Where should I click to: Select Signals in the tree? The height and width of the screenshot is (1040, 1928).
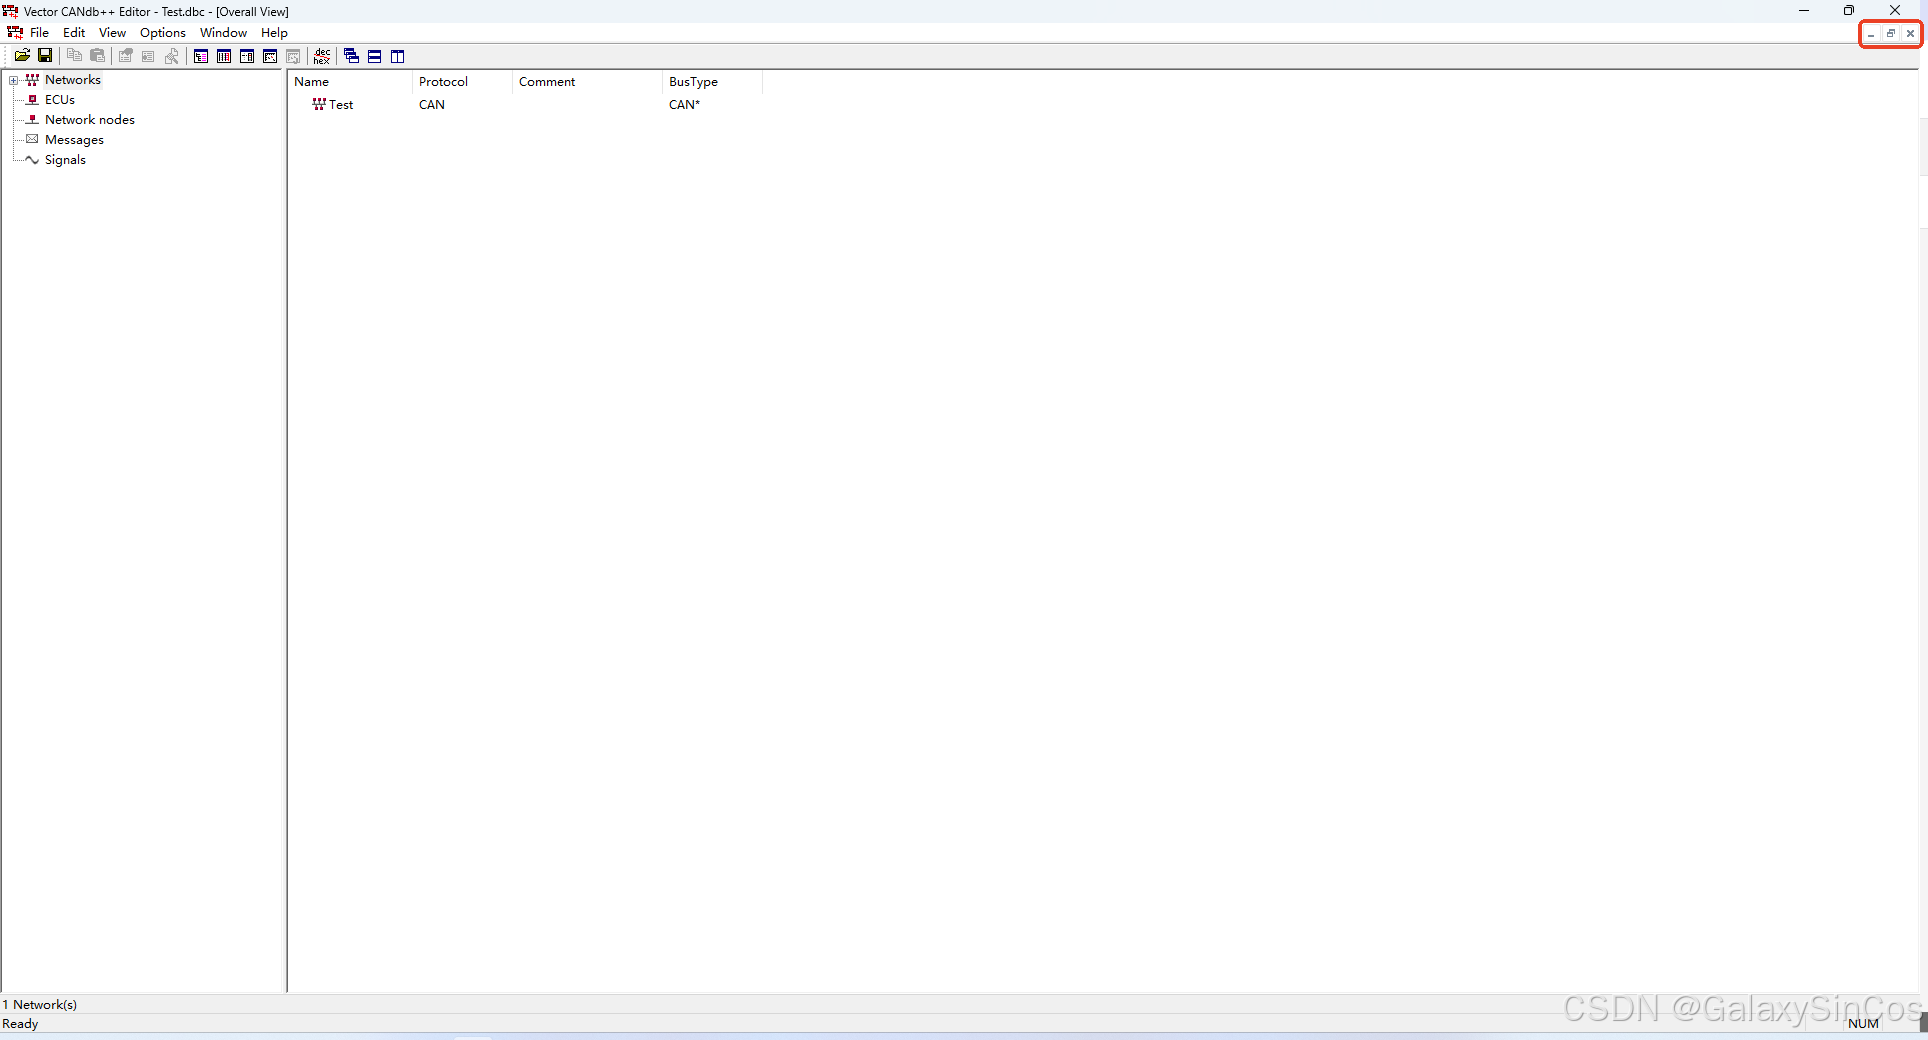pos(65,160)
